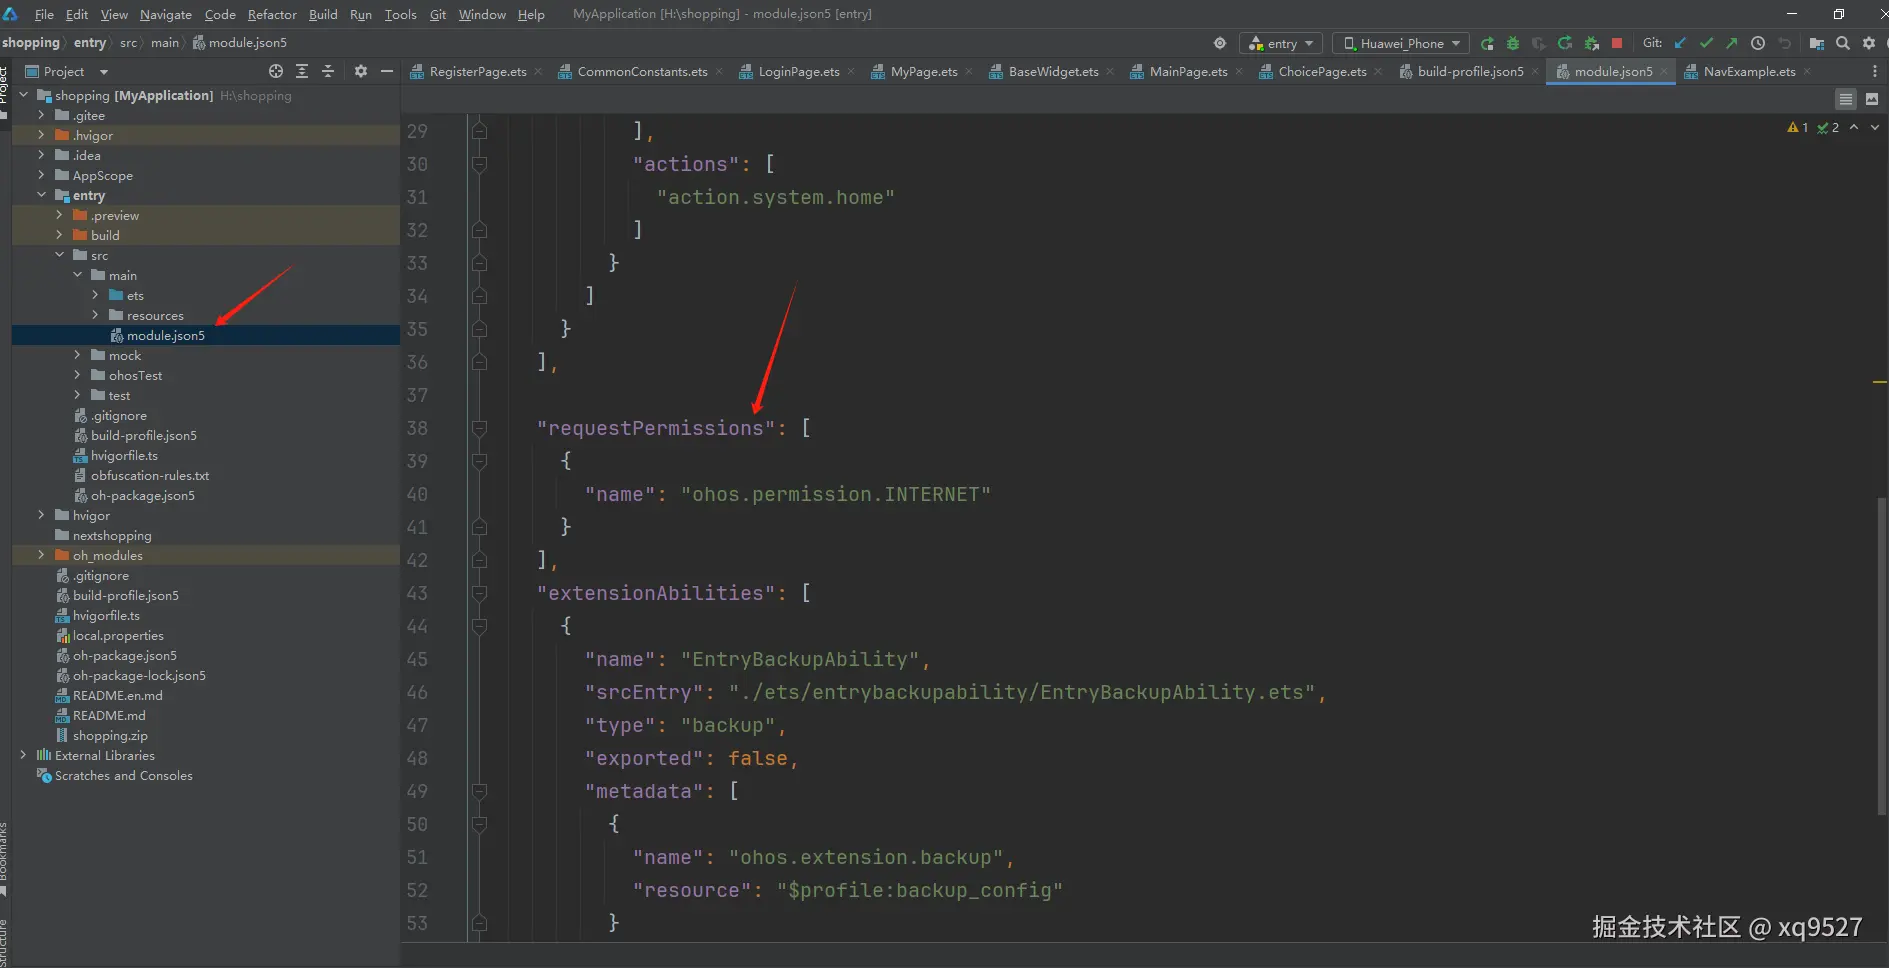
Task: Open the entry run configuration dropdown
Action: coord(1281,43)
